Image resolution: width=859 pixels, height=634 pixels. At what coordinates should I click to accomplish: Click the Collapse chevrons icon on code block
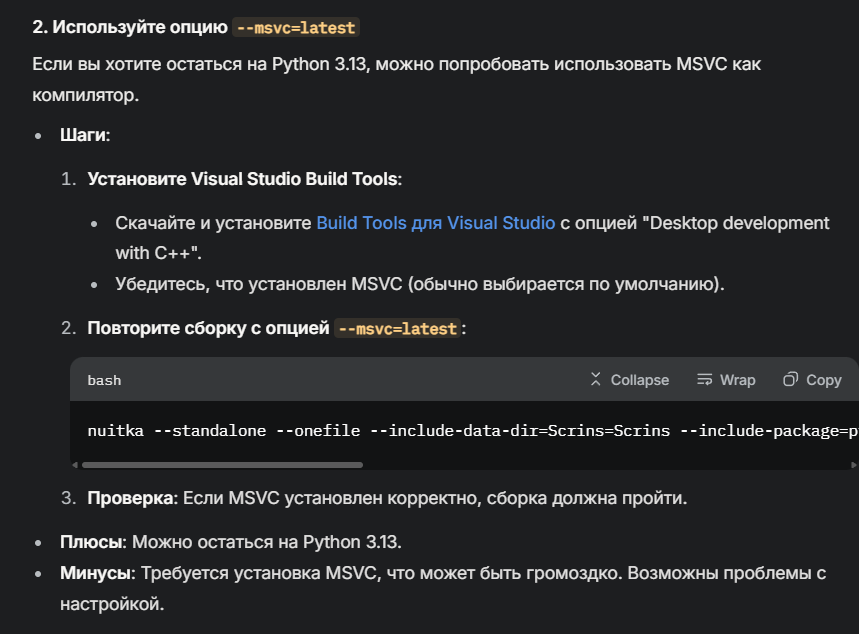[x=596, y=379]
